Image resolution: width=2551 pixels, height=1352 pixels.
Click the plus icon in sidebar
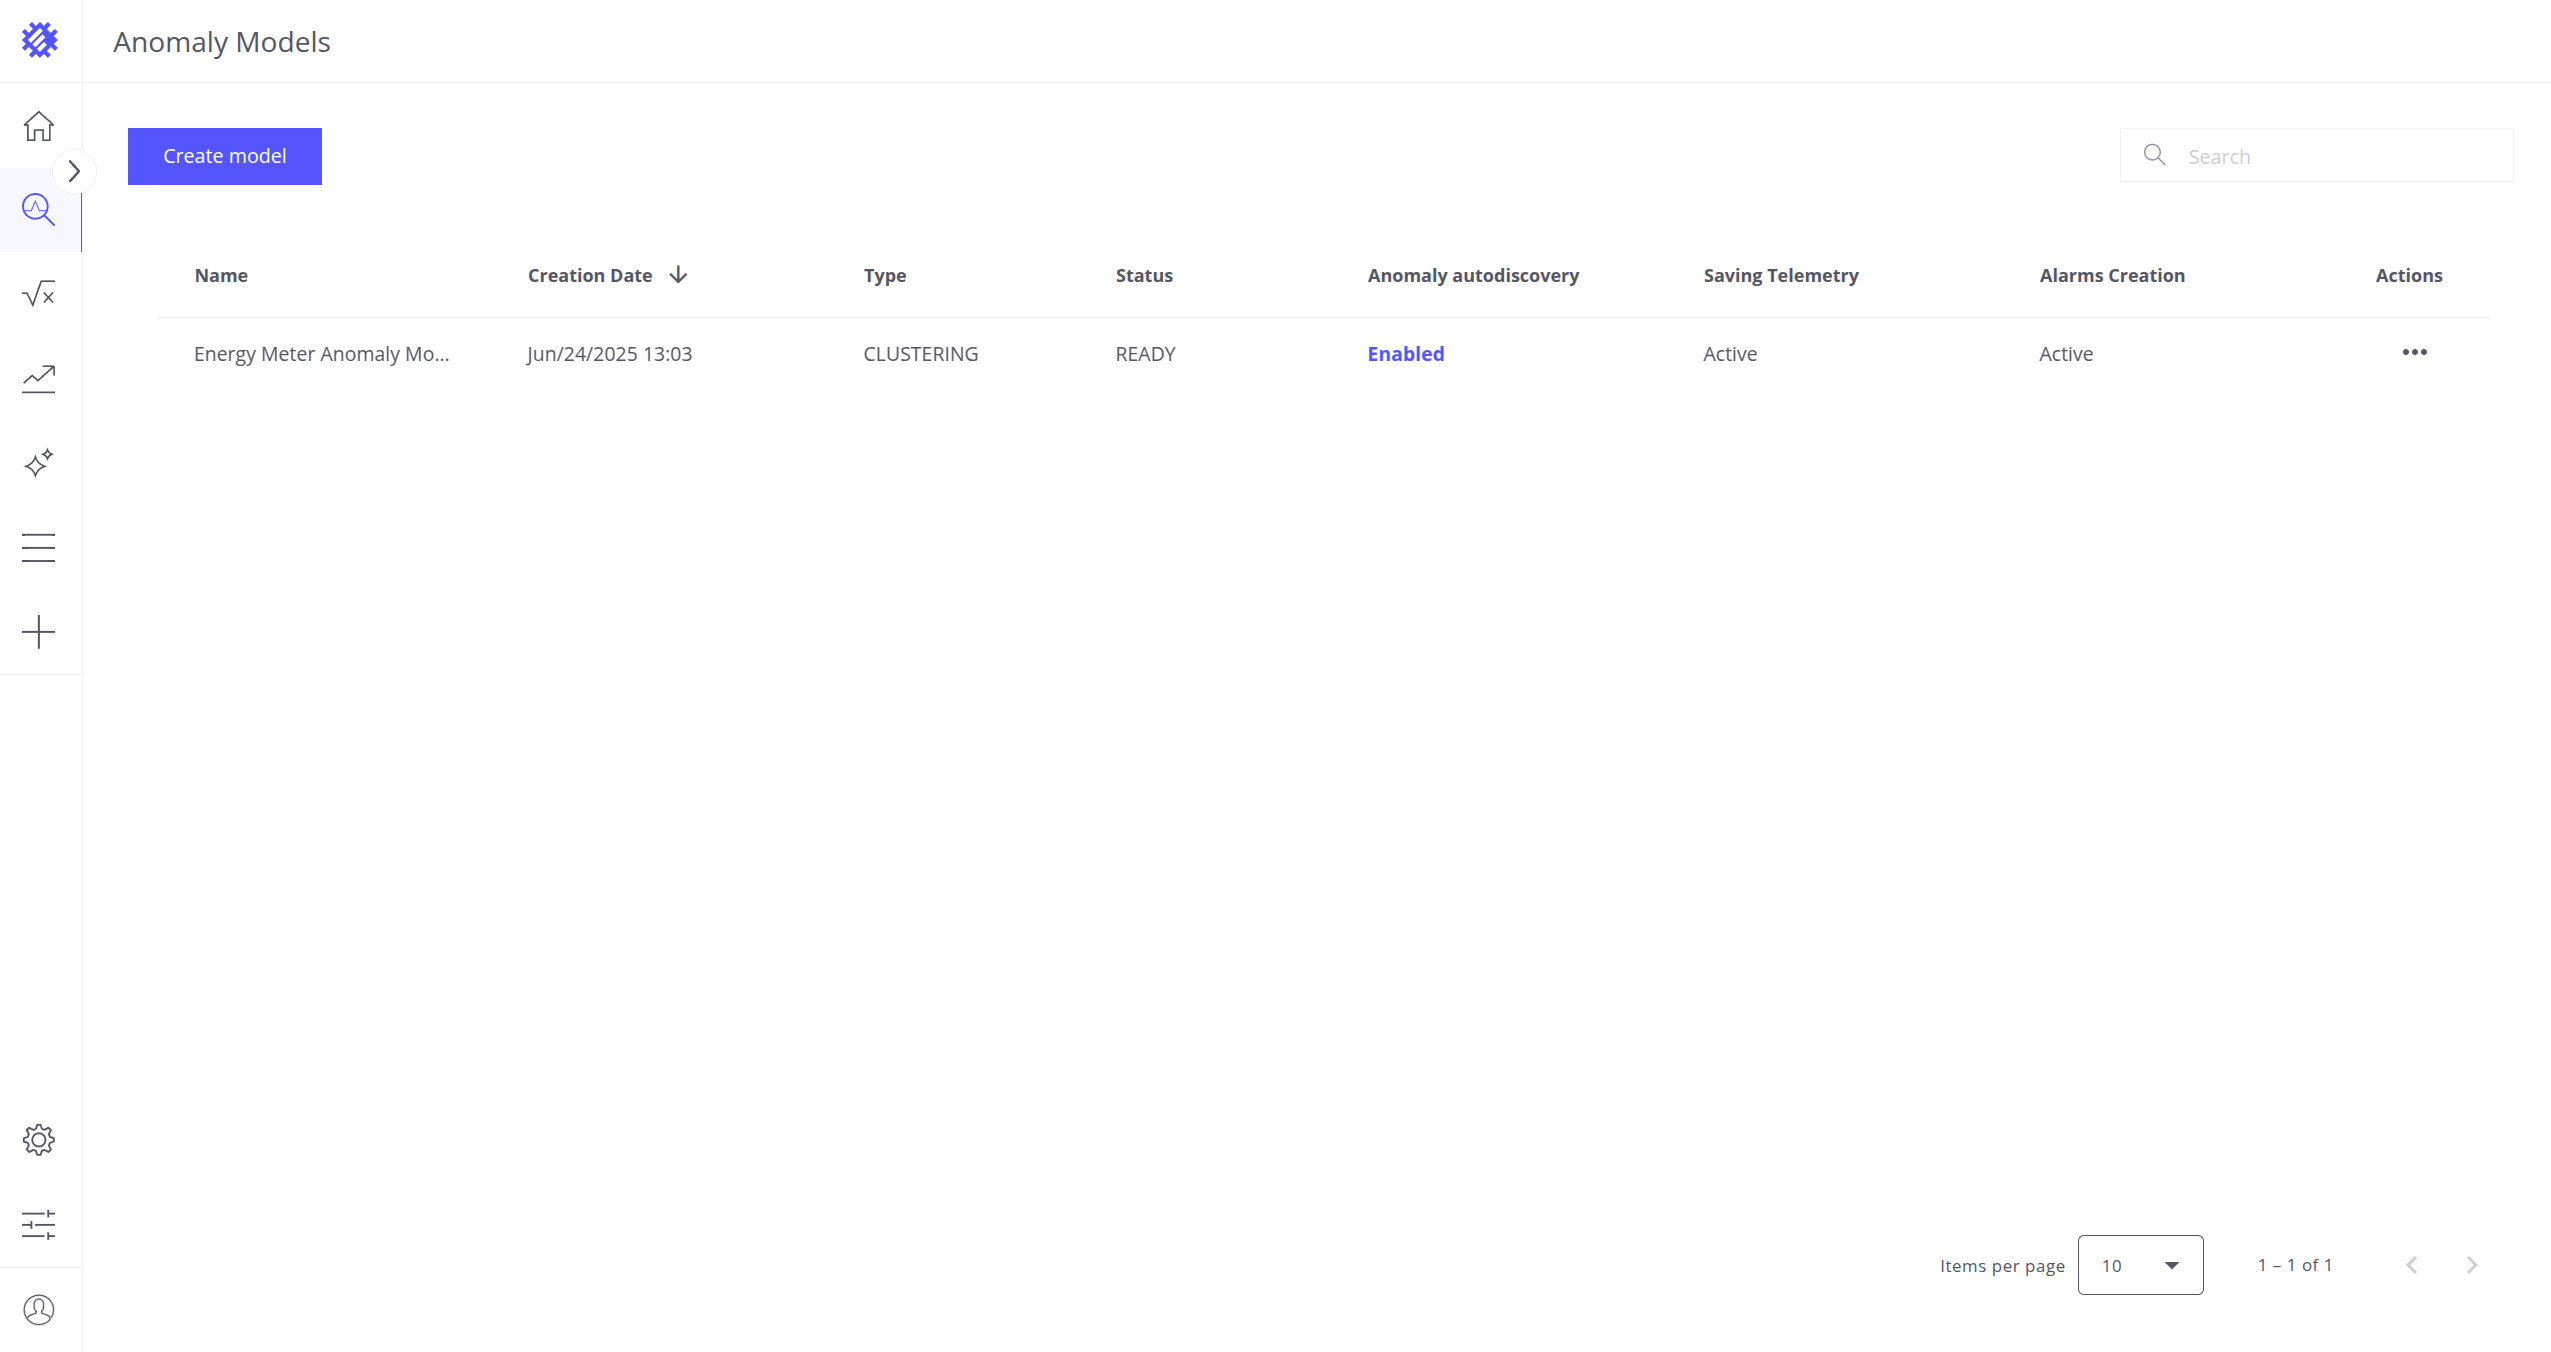pos(39,632)
